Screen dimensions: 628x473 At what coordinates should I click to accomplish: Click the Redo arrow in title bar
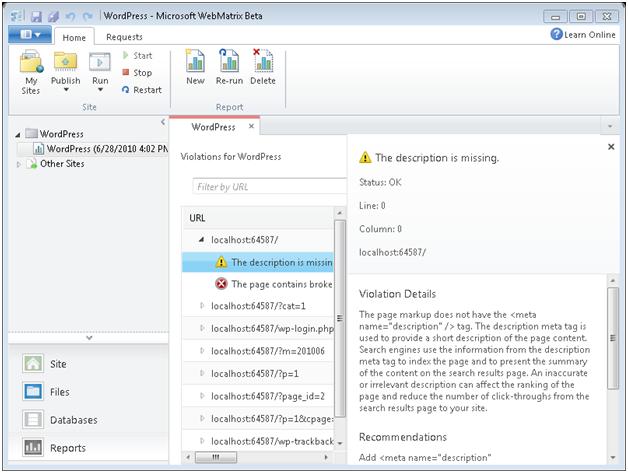[x=87, y=16]
